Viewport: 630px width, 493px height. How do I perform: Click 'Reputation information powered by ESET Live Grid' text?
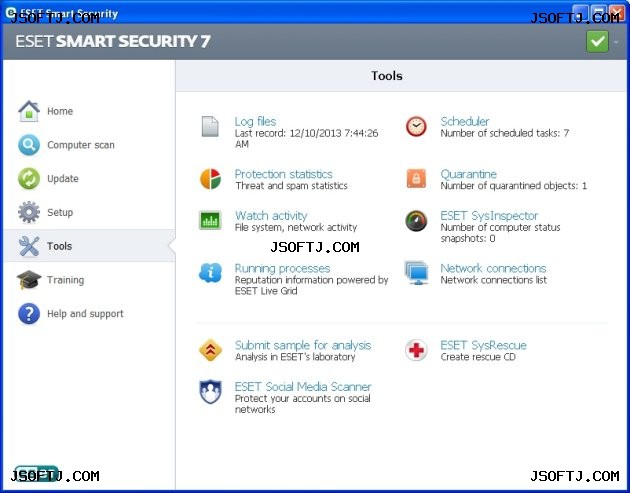click(311, 285)
